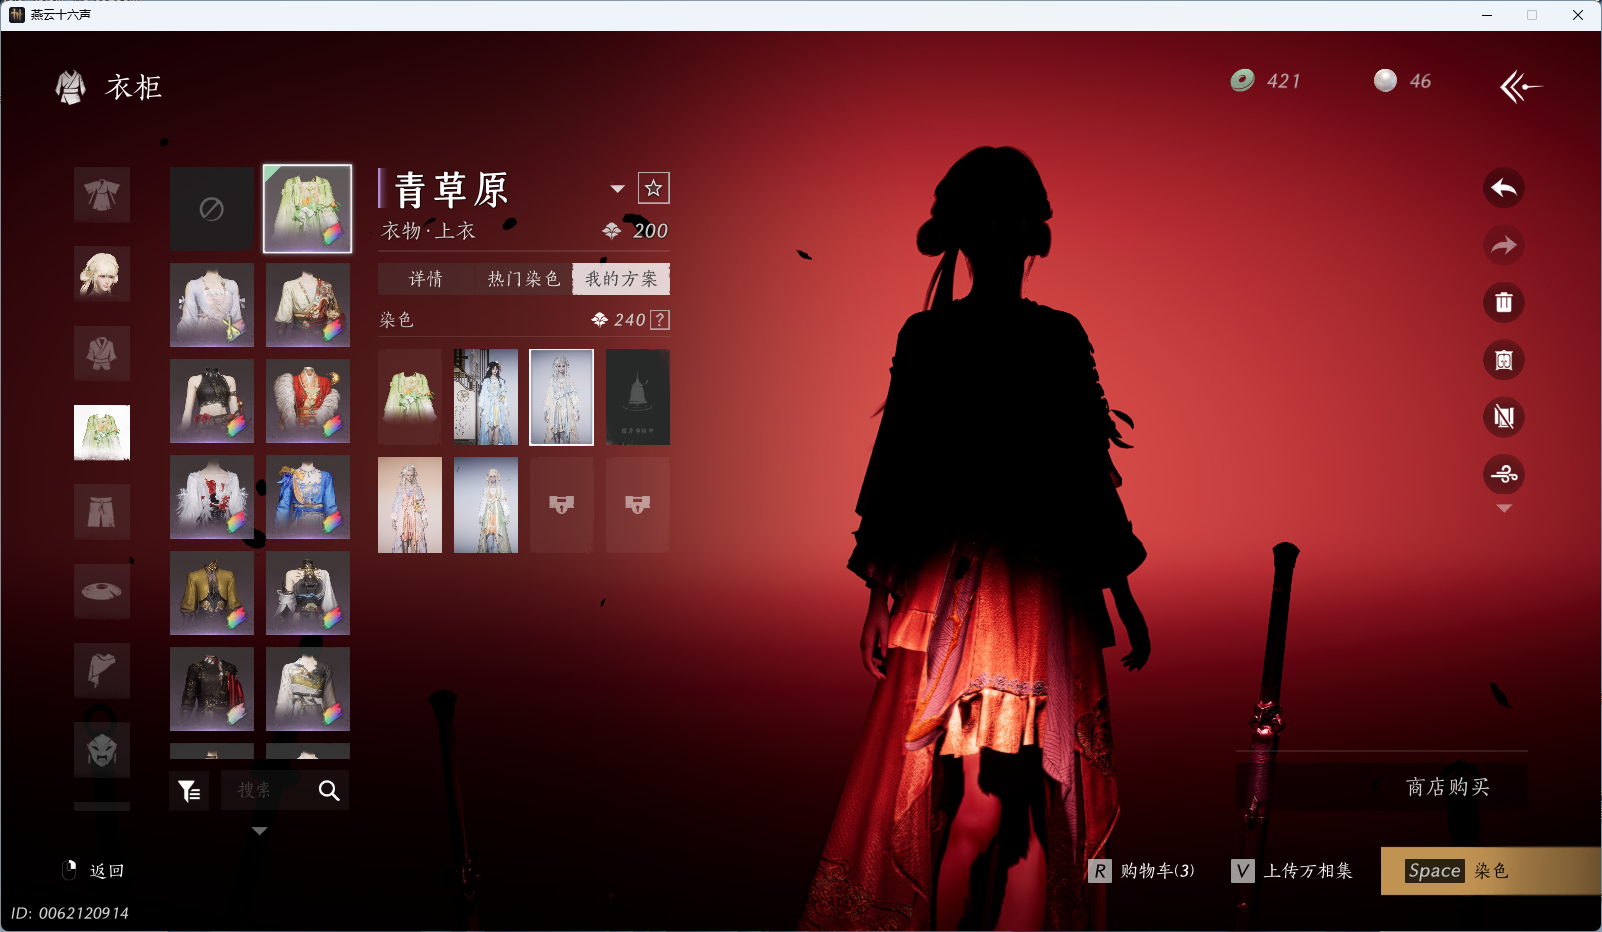This screenshot has width=1602, height=932.
Task: Toggle the wind effect icon
Action: [x=1504, y=475]
